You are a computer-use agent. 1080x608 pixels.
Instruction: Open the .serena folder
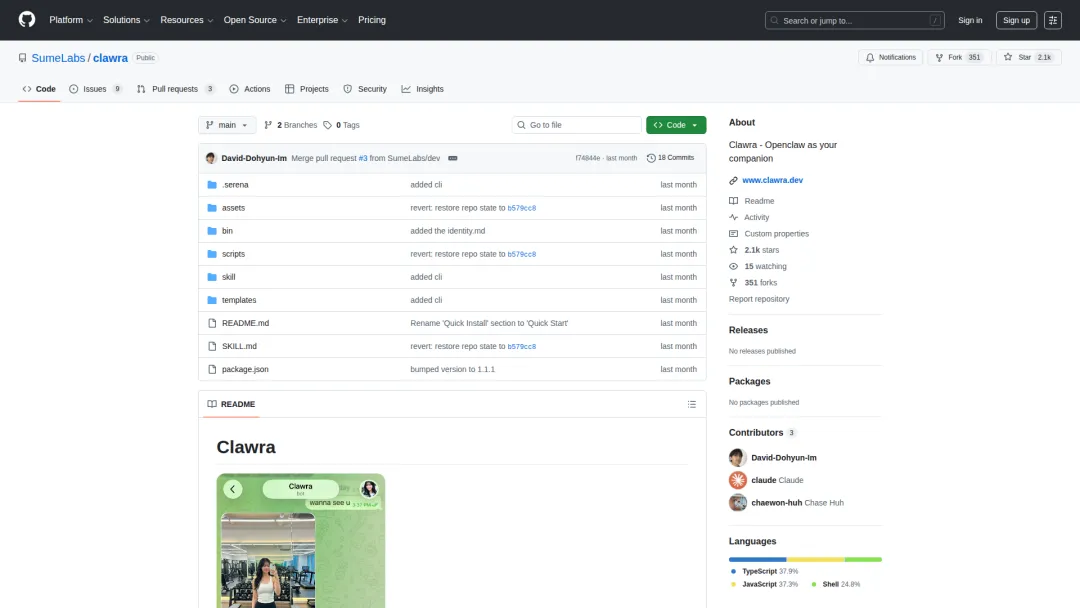coord(235,185)
